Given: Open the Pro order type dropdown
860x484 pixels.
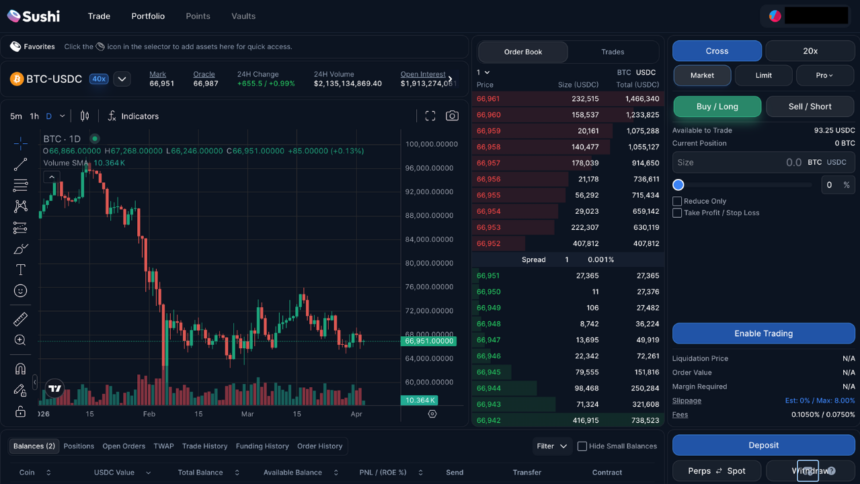Looking at the screenshot, I should point(824,75).
